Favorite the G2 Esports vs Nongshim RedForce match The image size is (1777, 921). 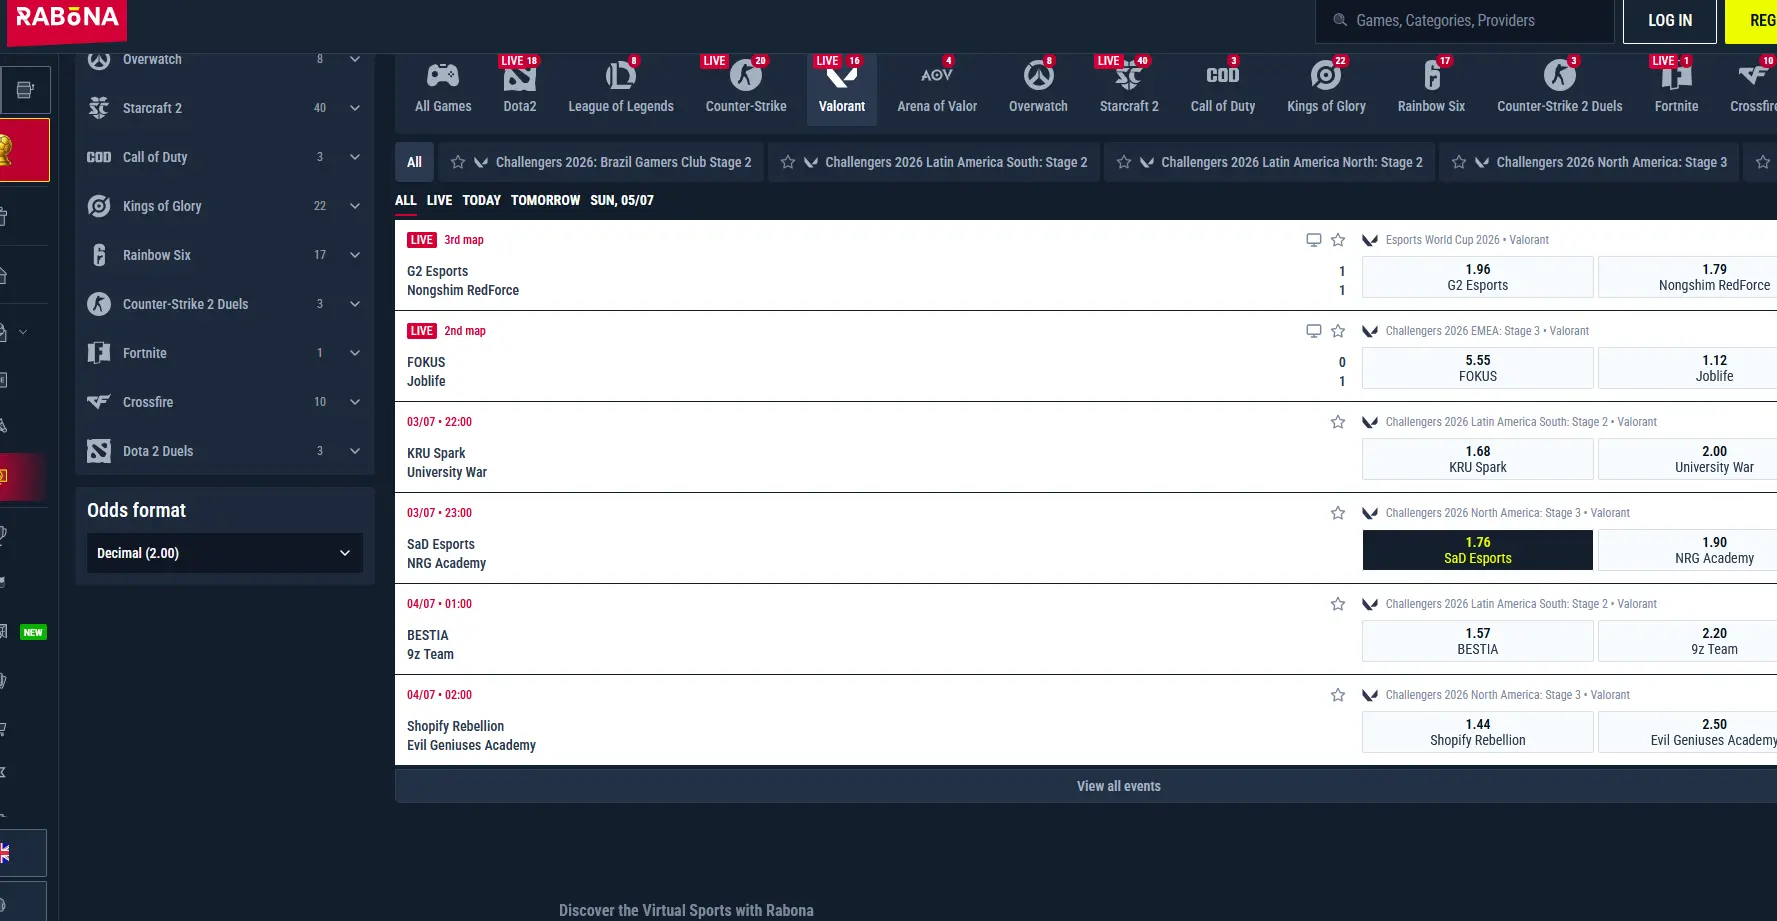1338,240
